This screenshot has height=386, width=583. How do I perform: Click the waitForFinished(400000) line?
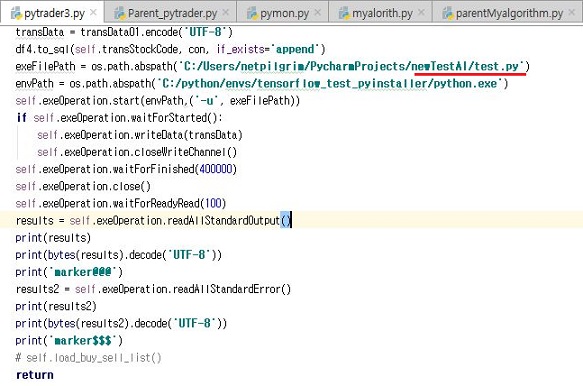pyautogui.click(x=126, y=169)
